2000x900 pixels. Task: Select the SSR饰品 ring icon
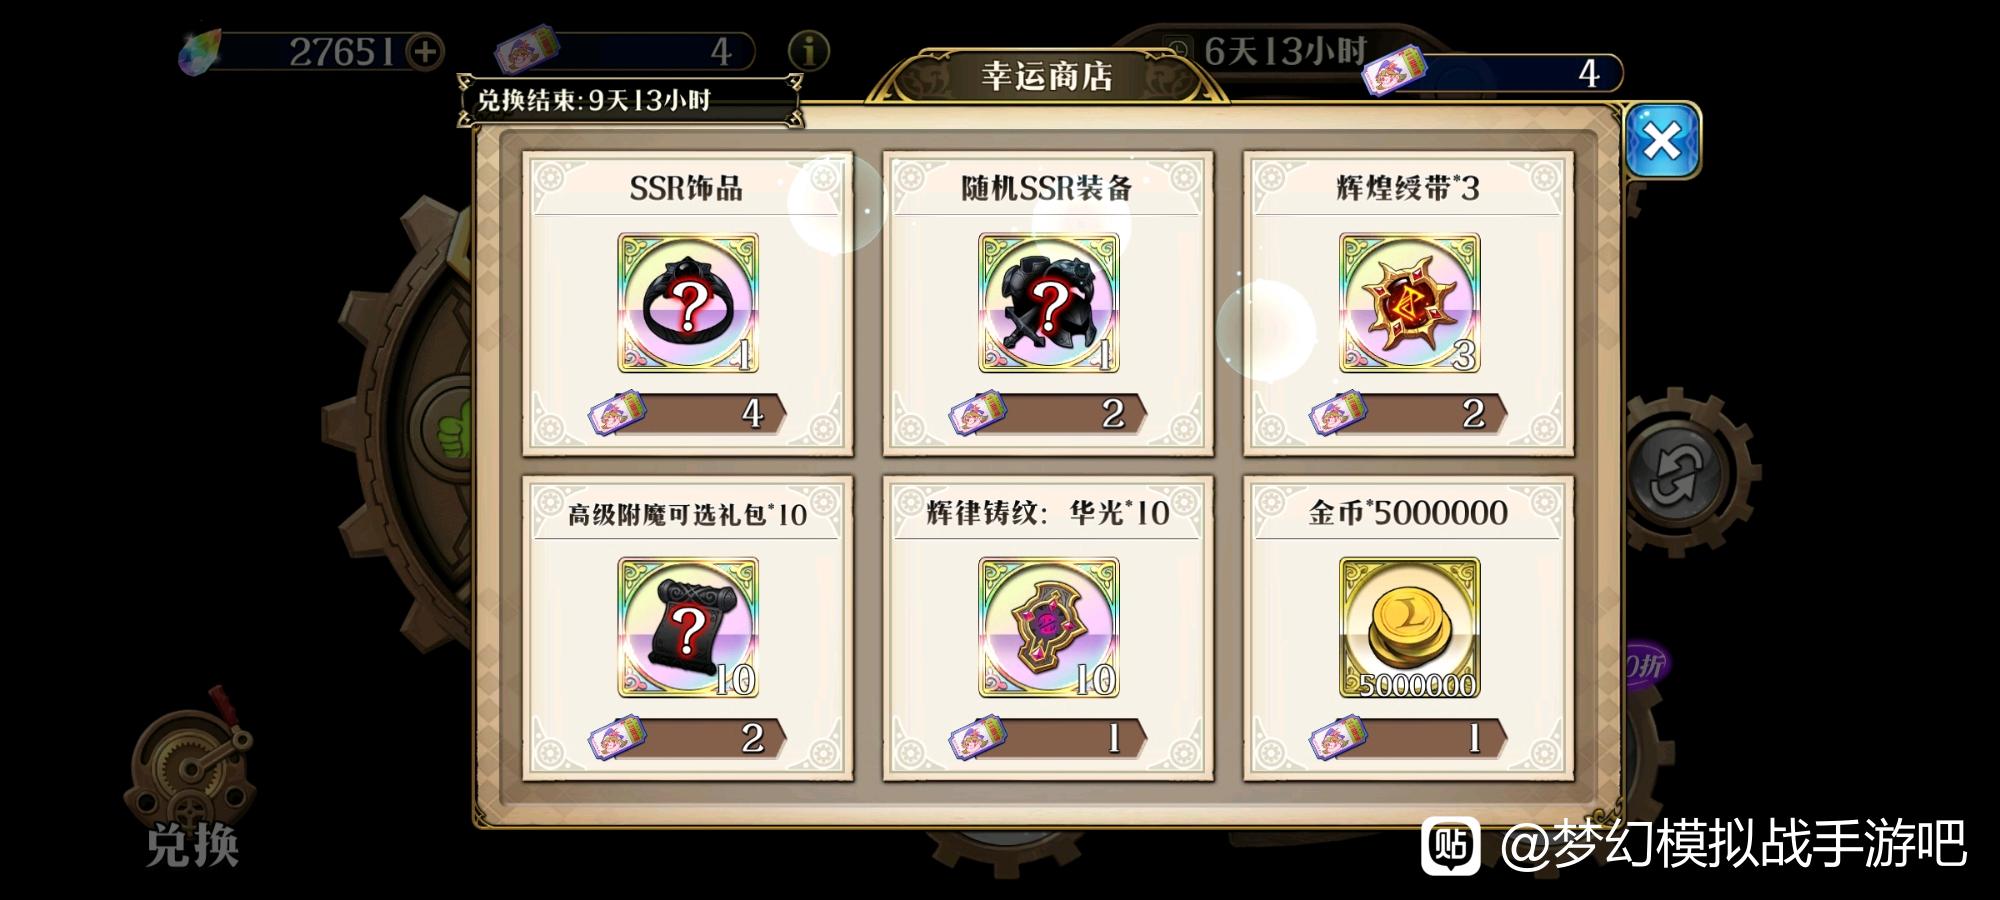point(688,303)
